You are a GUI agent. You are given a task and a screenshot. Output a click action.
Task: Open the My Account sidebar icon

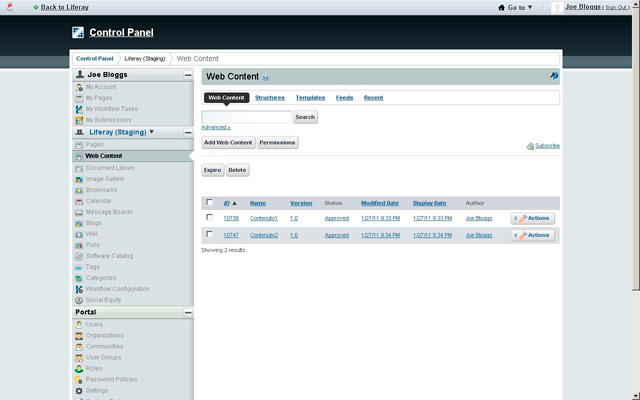(x=79, y=87)
